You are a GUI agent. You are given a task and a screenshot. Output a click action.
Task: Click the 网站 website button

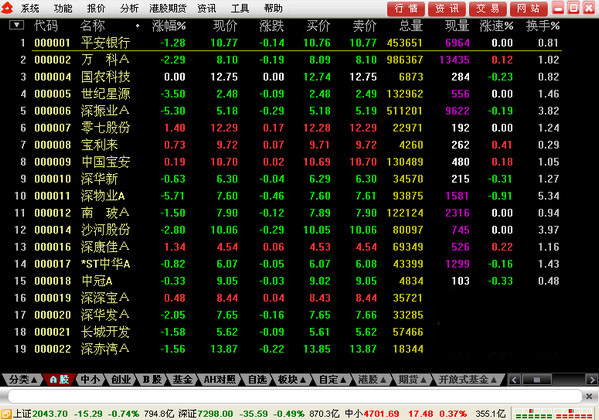[x=529, y=9]
